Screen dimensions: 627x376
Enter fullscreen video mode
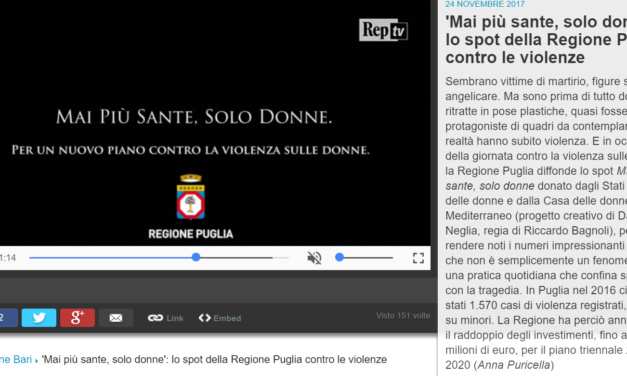(x=418, y=258)
